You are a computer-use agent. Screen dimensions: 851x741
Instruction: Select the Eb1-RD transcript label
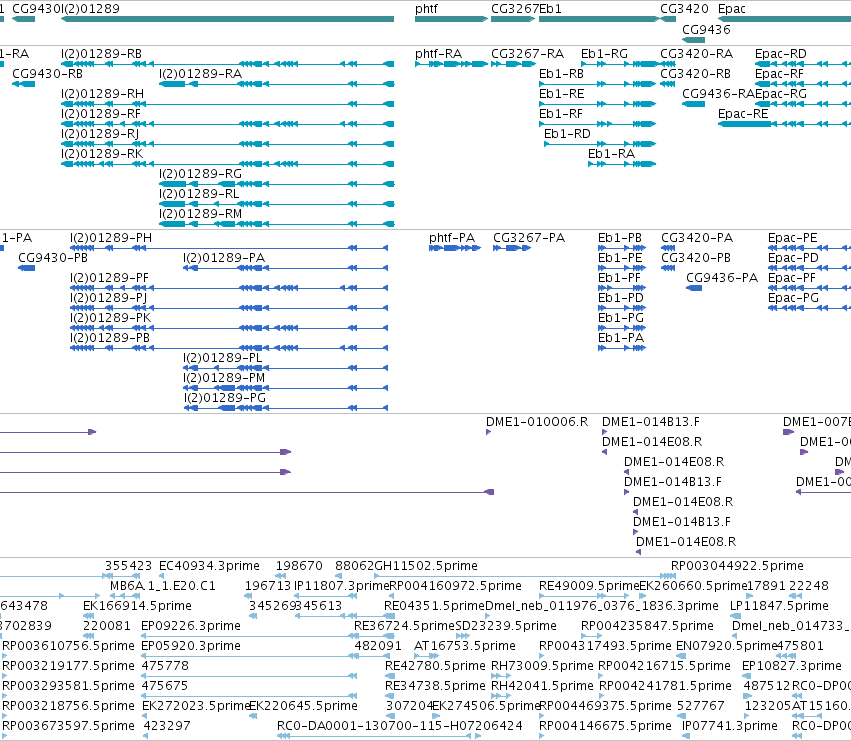pos(567,134)
